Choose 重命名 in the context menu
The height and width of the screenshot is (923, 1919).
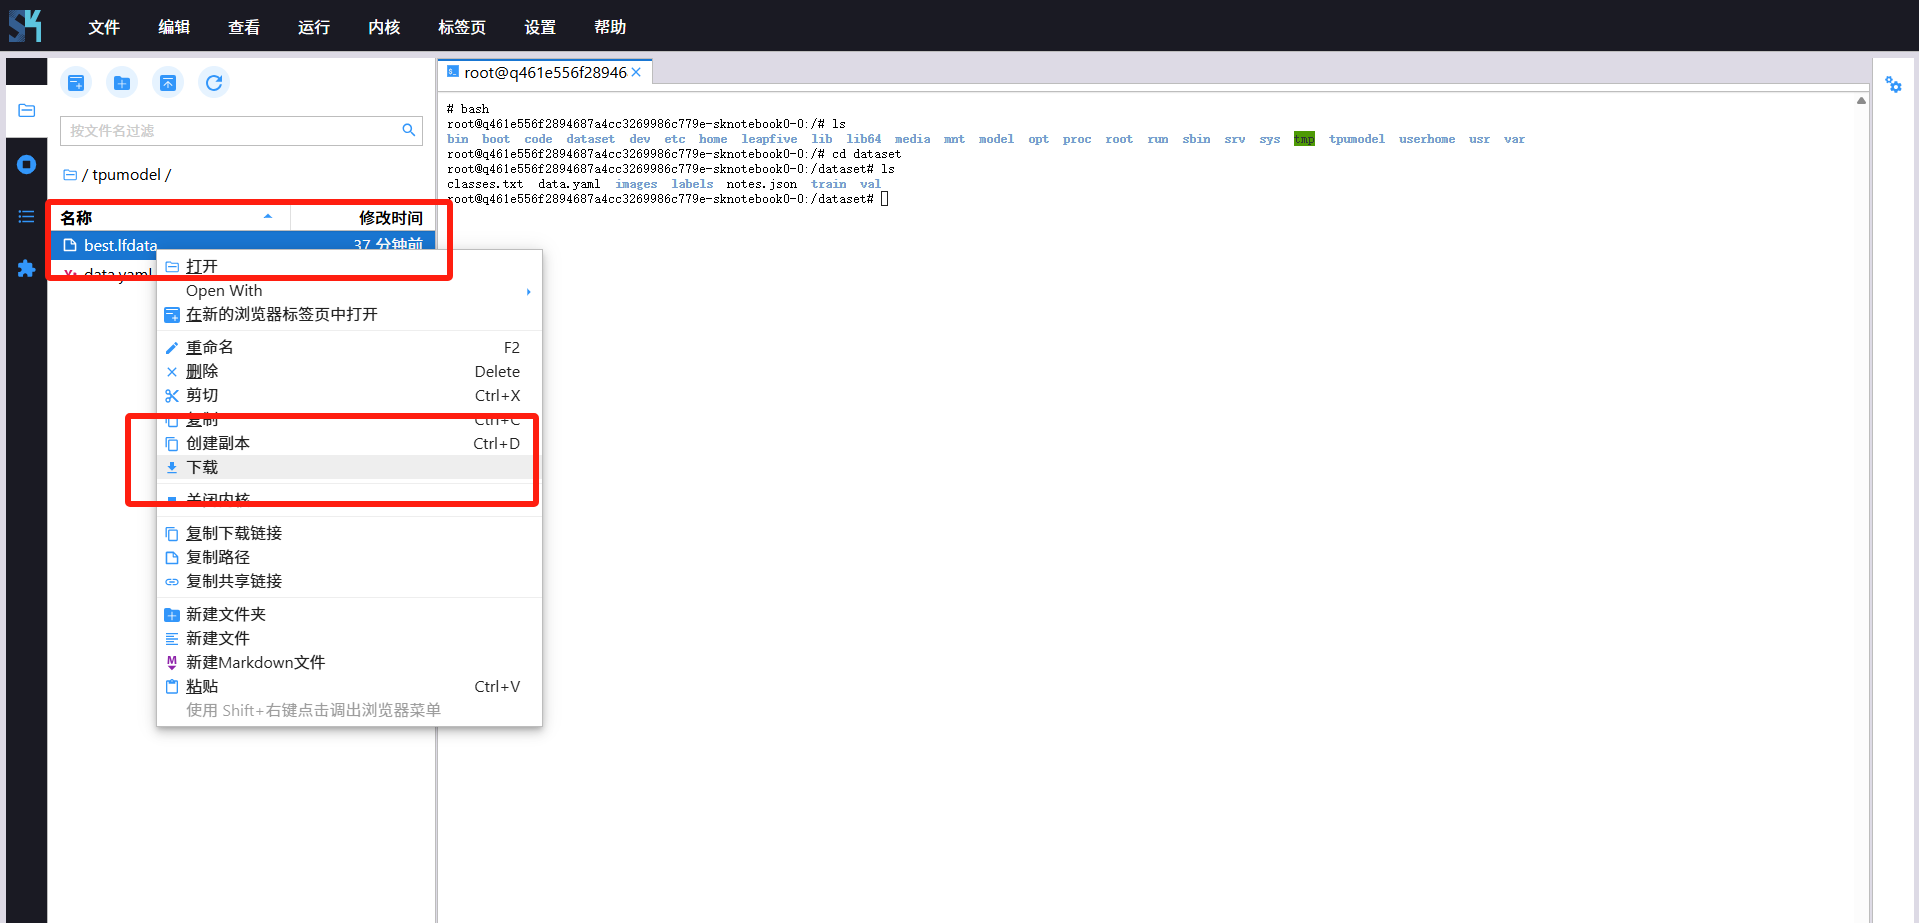click(x=210, y=347)
